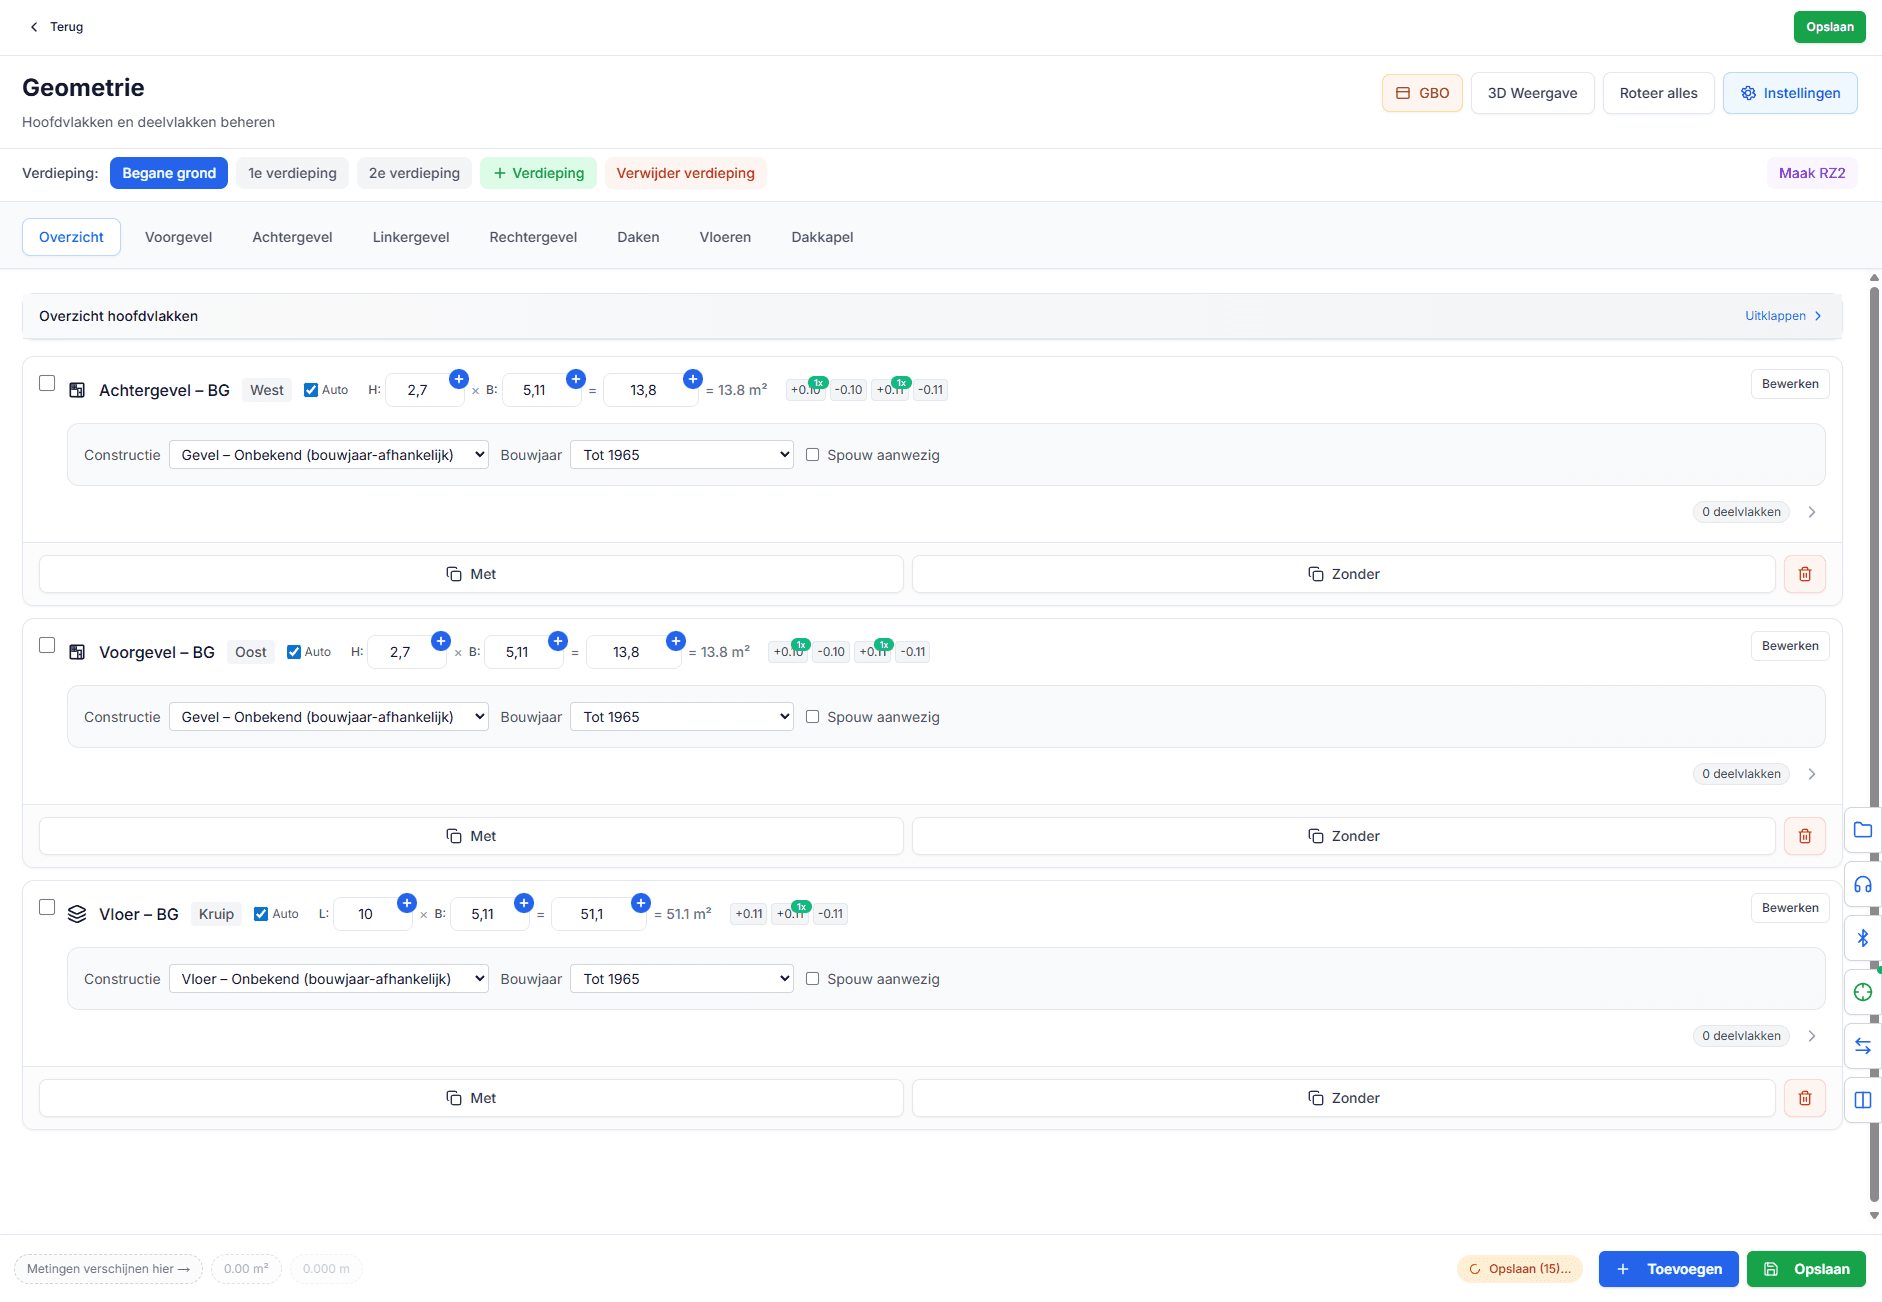Open the folder icon in right sidebar

point(1862,830)
